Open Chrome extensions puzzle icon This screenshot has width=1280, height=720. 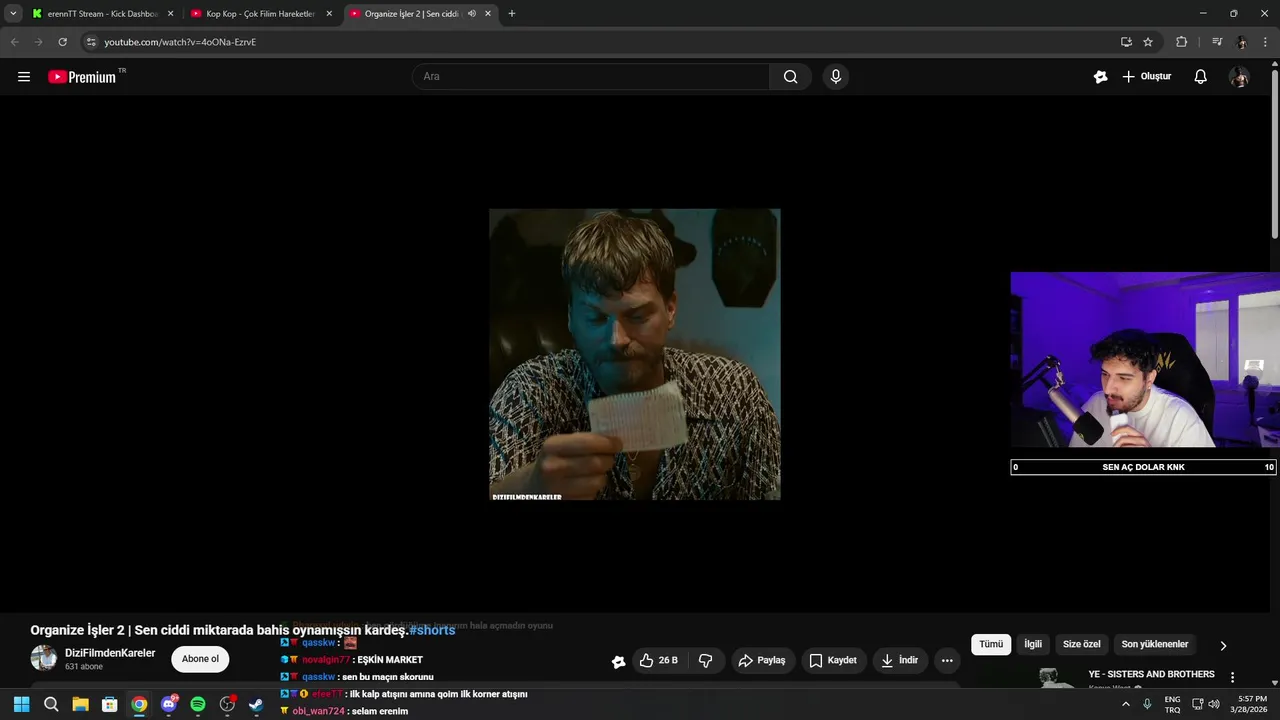[x=1182, y=42]
